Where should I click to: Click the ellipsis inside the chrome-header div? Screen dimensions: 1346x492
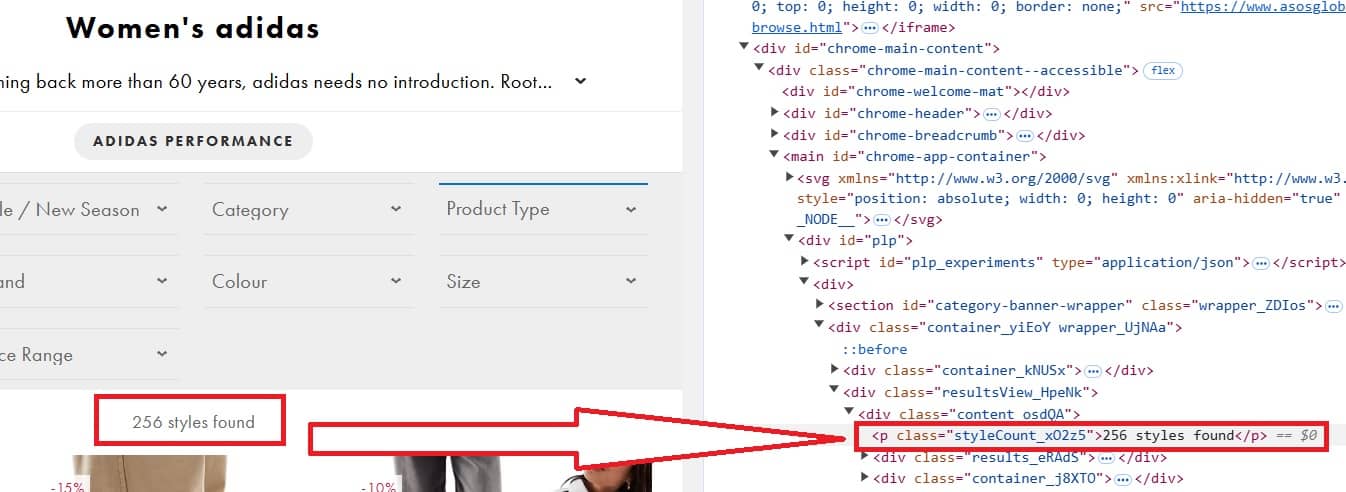point(991,114)
